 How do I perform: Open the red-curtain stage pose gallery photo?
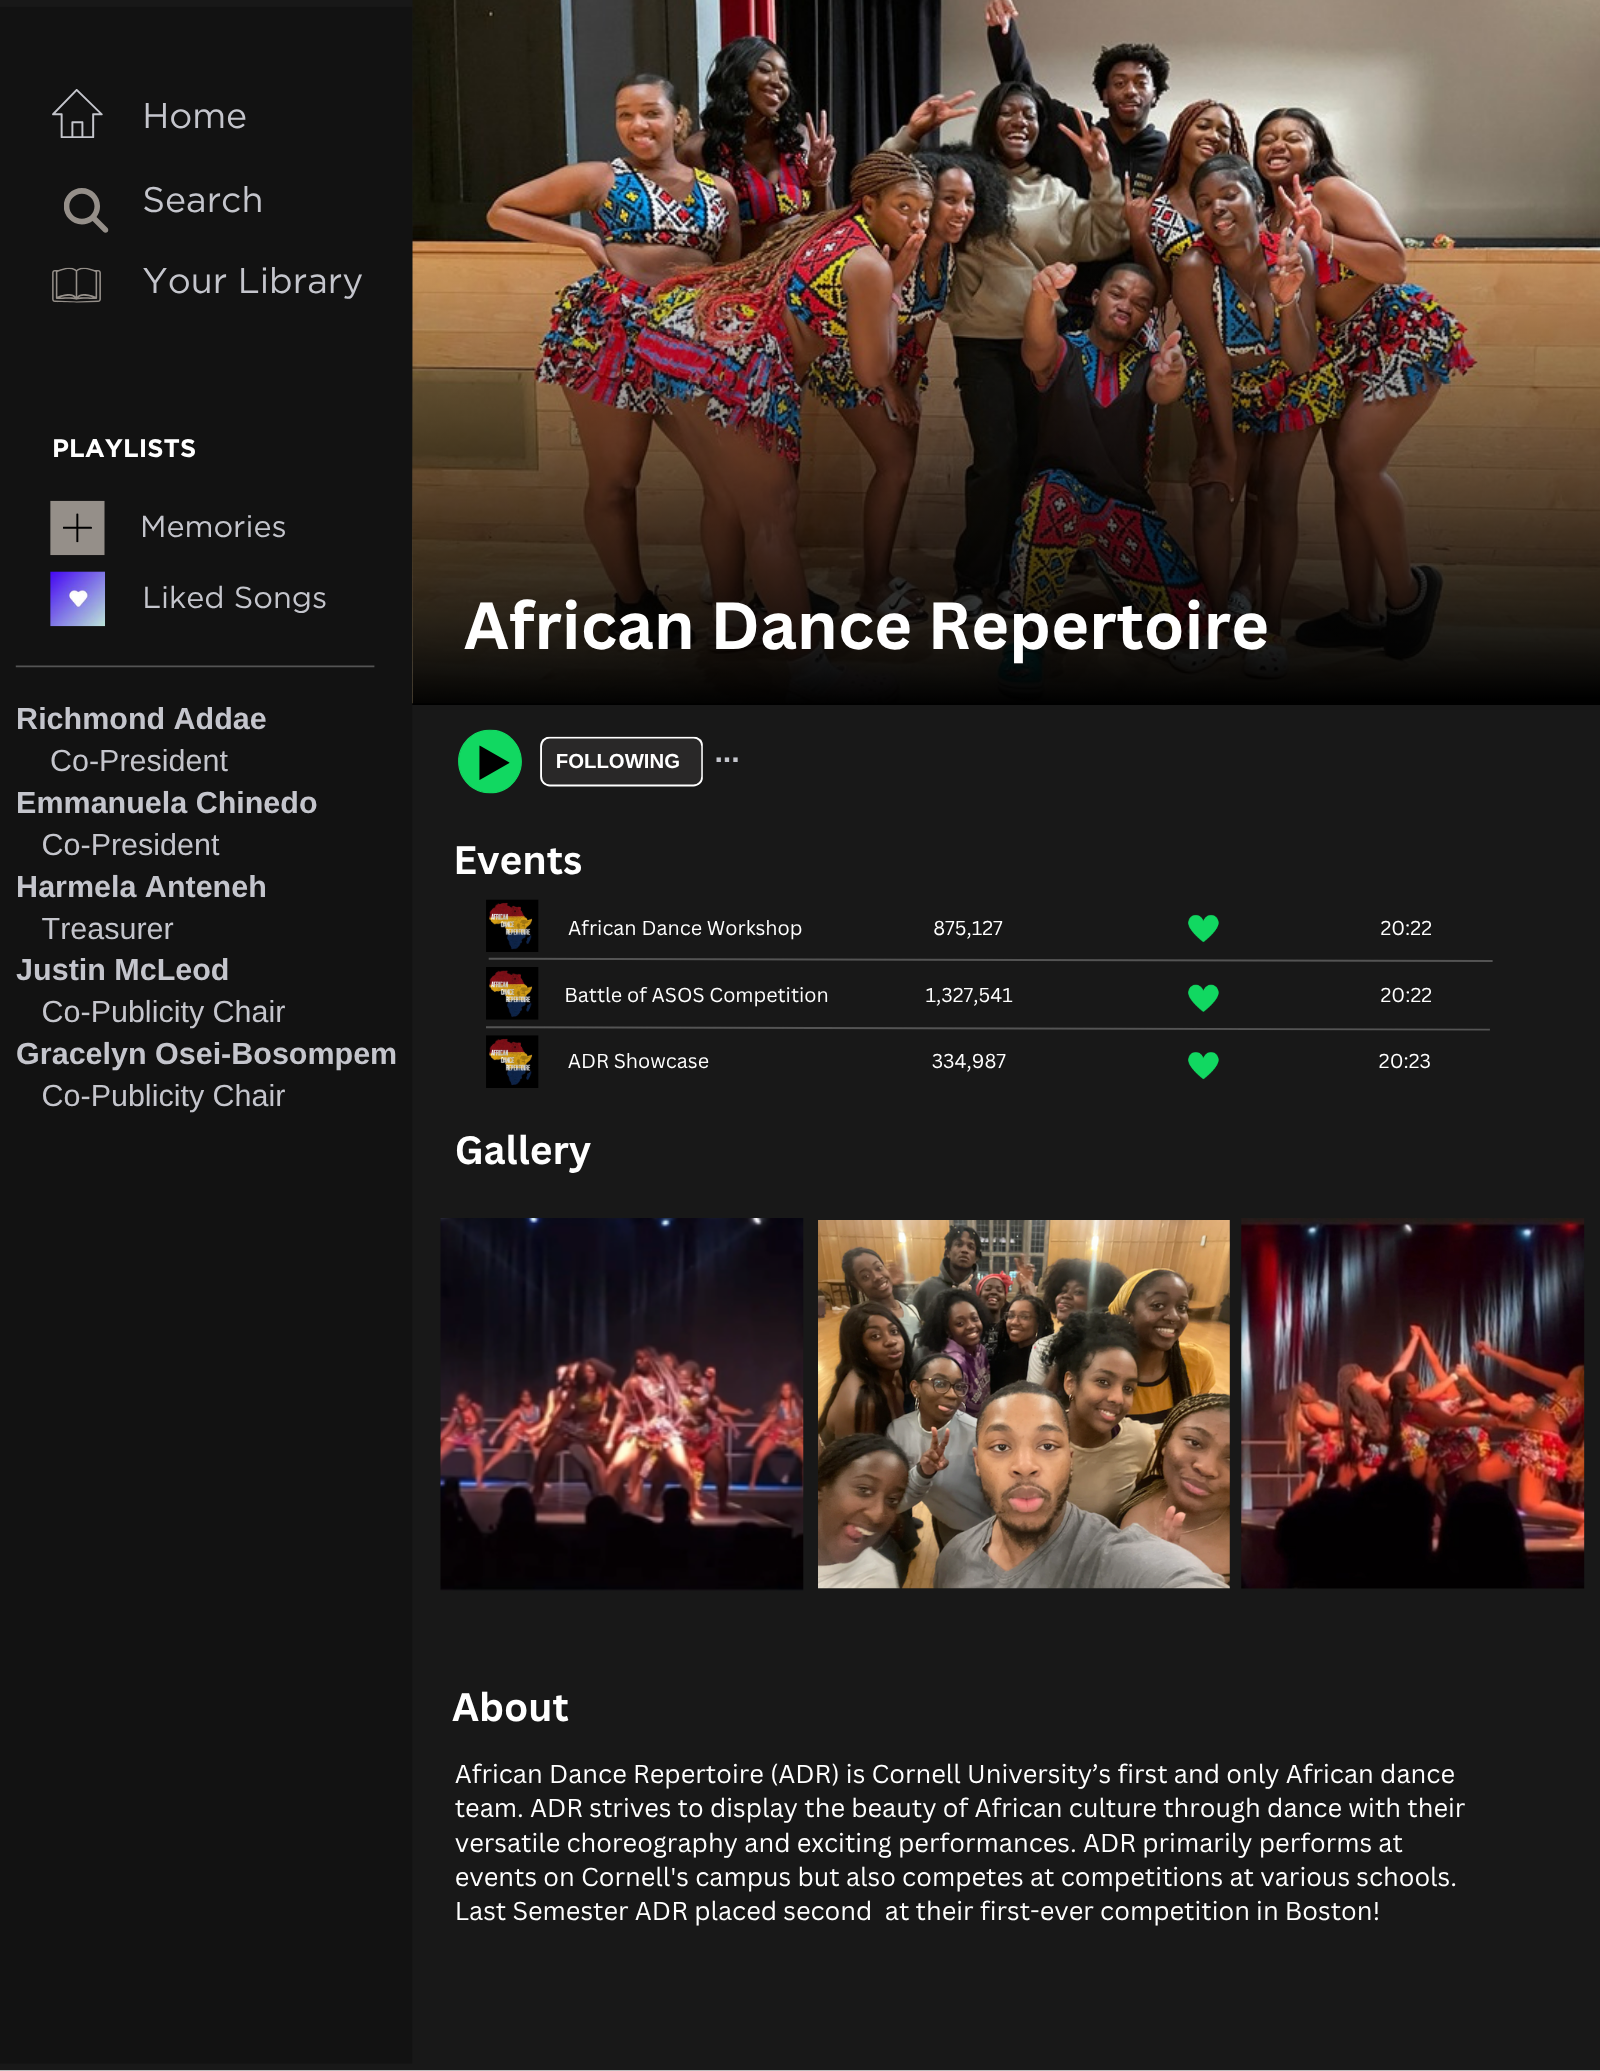[1412, 1405]
